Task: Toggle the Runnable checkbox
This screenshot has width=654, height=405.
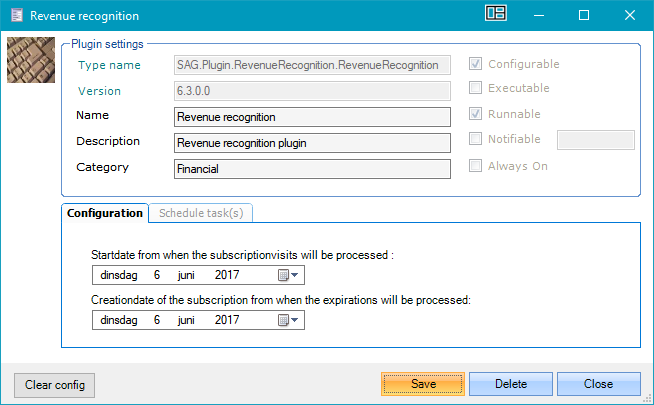Action: coord(477,114)
